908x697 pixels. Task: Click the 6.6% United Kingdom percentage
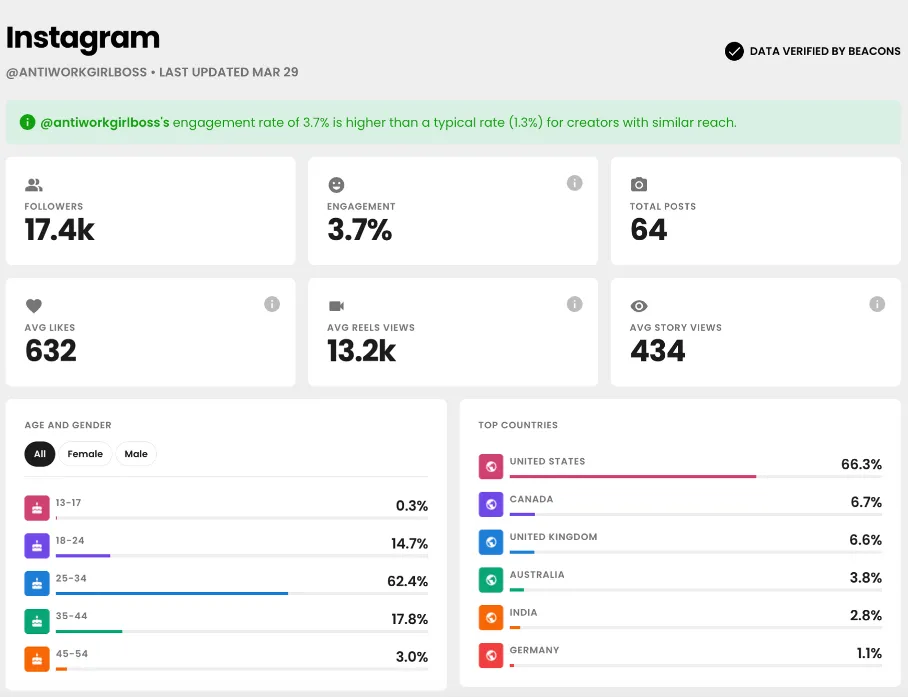pos(865,540)
